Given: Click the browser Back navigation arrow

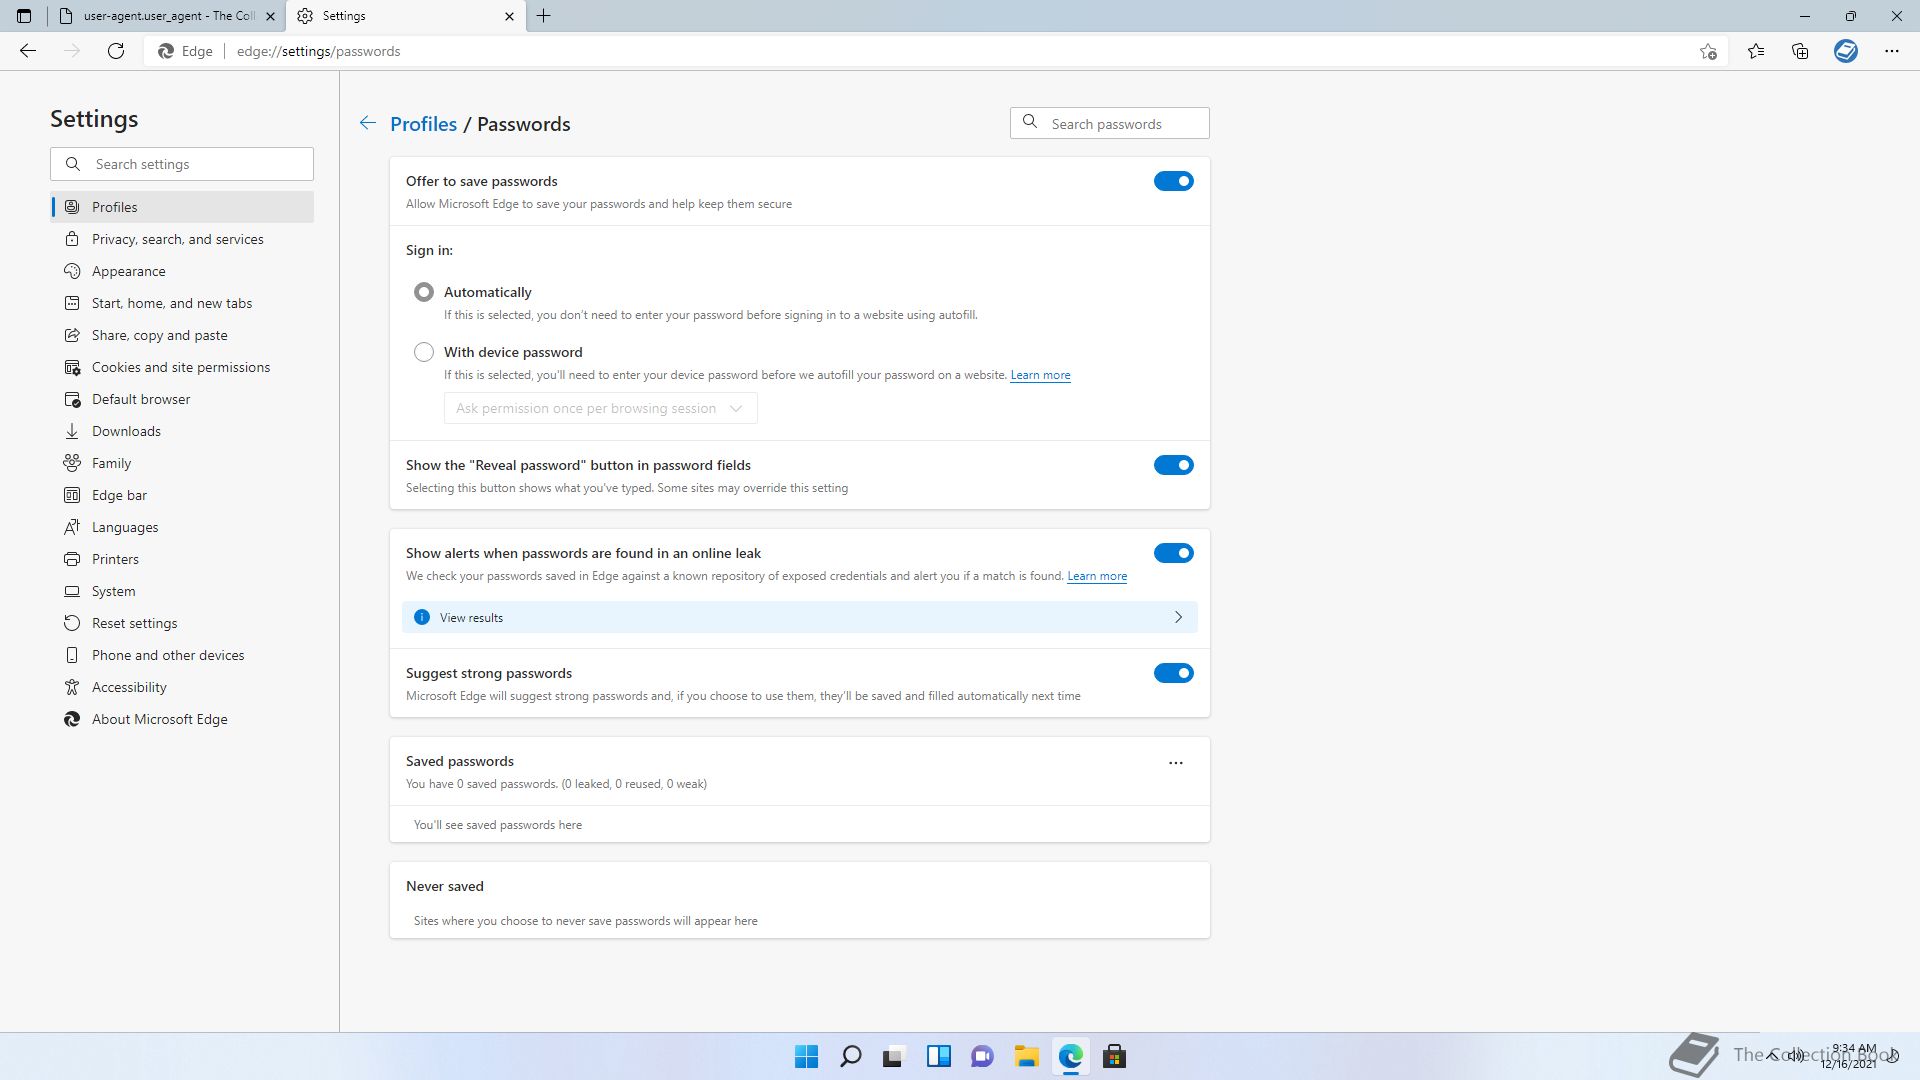Looking at the screenshot, I should (x=28, y=51).
